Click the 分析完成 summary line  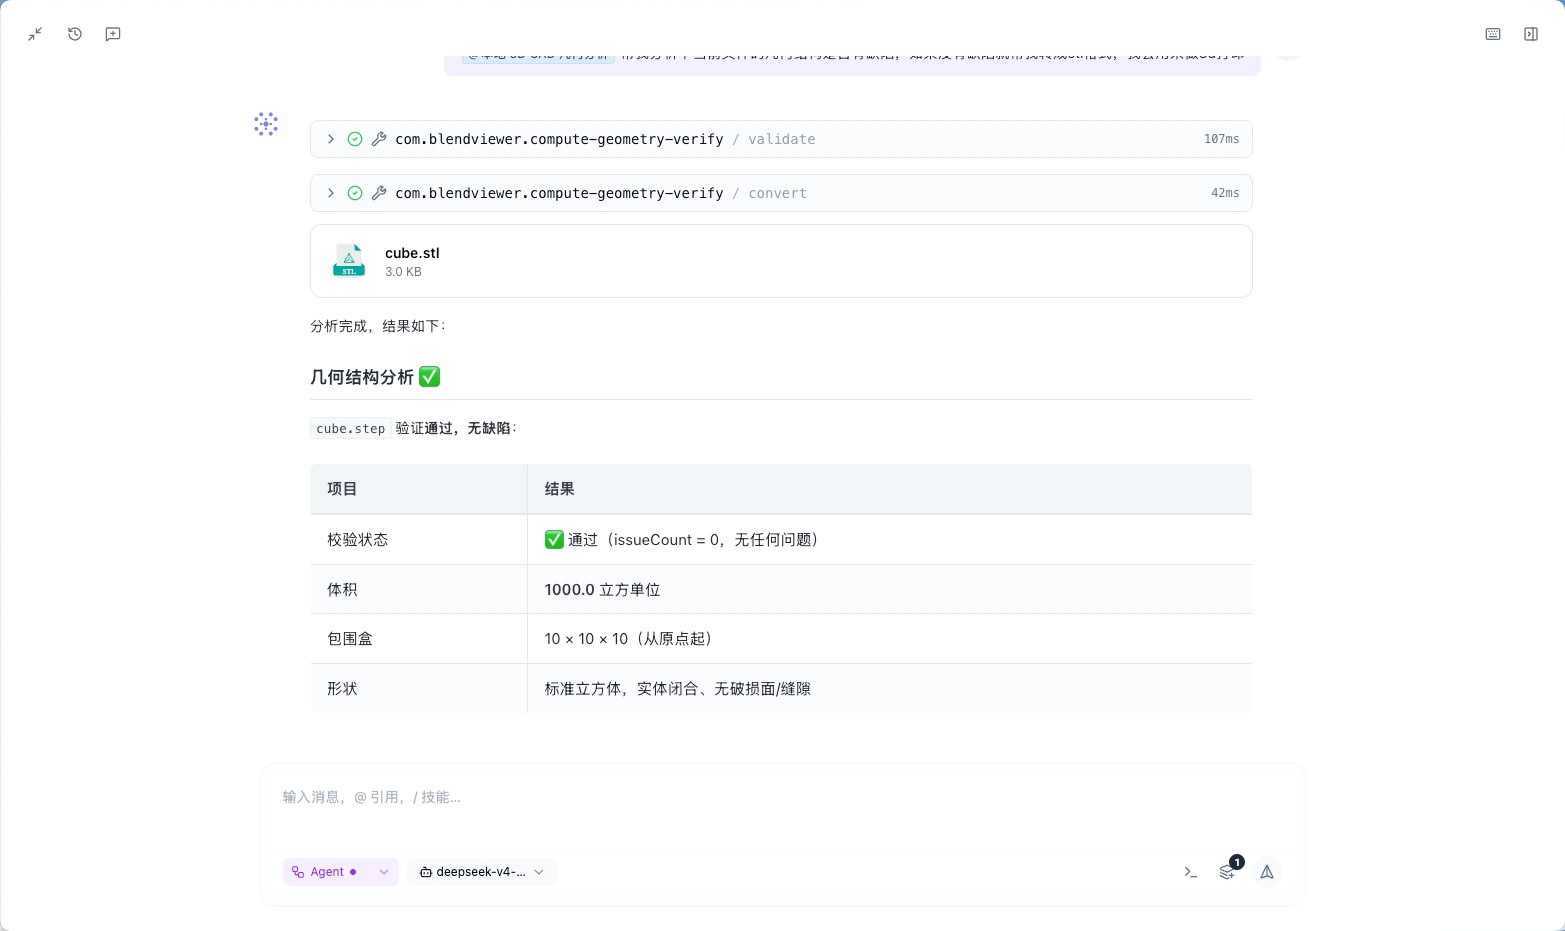coord(379,326)
